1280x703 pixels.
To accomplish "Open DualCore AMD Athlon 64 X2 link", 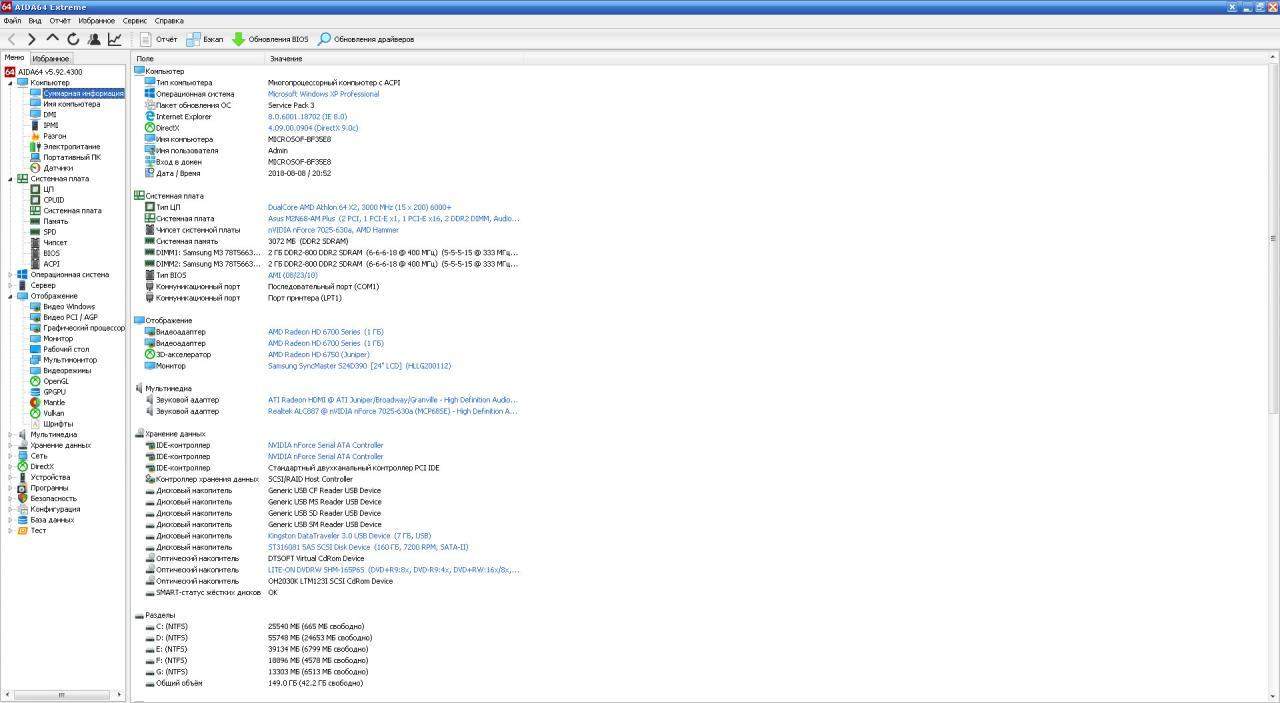I will (359, 207).
